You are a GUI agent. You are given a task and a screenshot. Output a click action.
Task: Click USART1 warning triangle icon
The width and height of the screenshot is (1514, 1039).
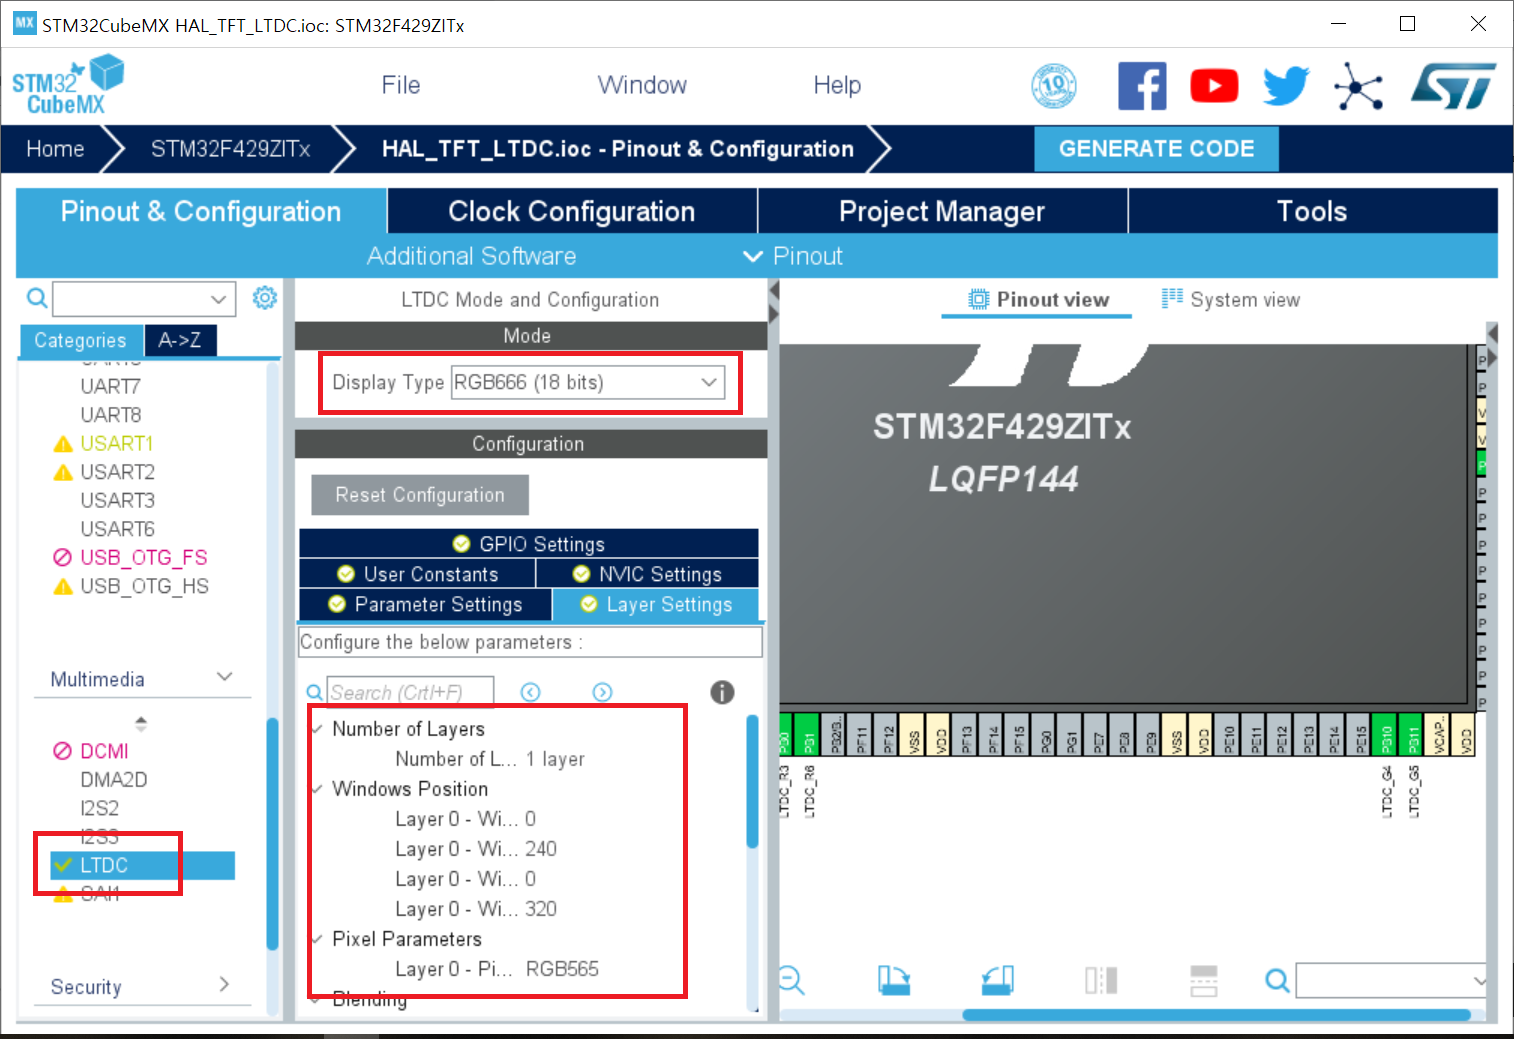tap(63, 444)
